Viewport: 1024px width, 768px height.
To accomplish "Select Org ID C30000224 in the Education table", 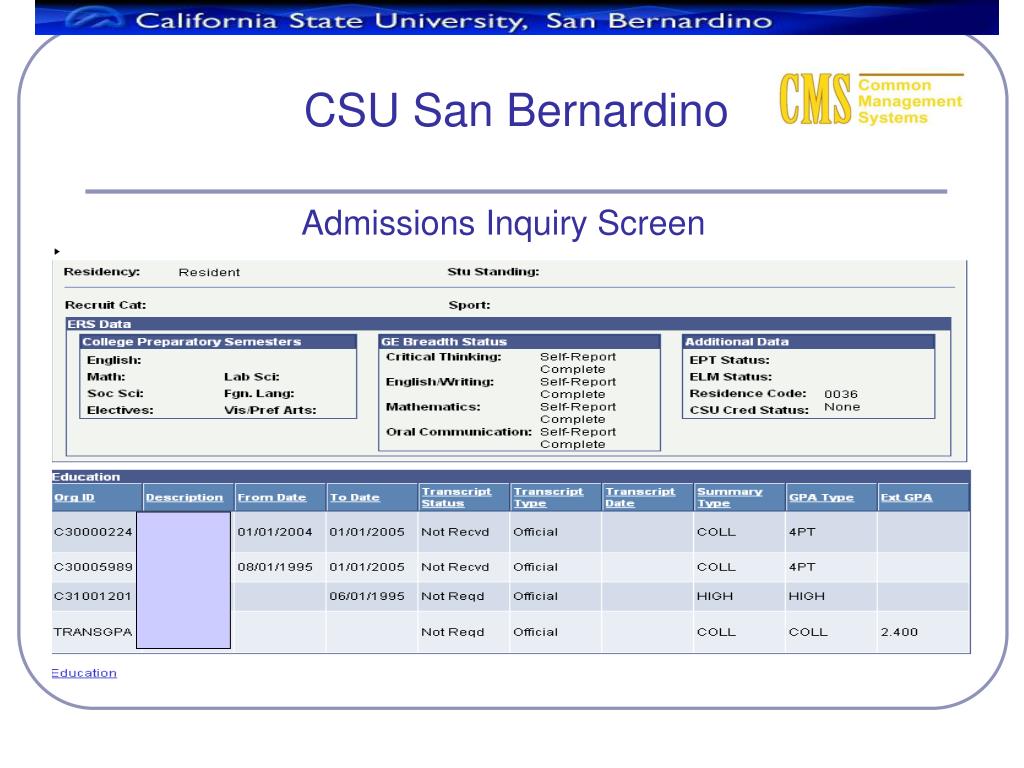I will (93, 532).
